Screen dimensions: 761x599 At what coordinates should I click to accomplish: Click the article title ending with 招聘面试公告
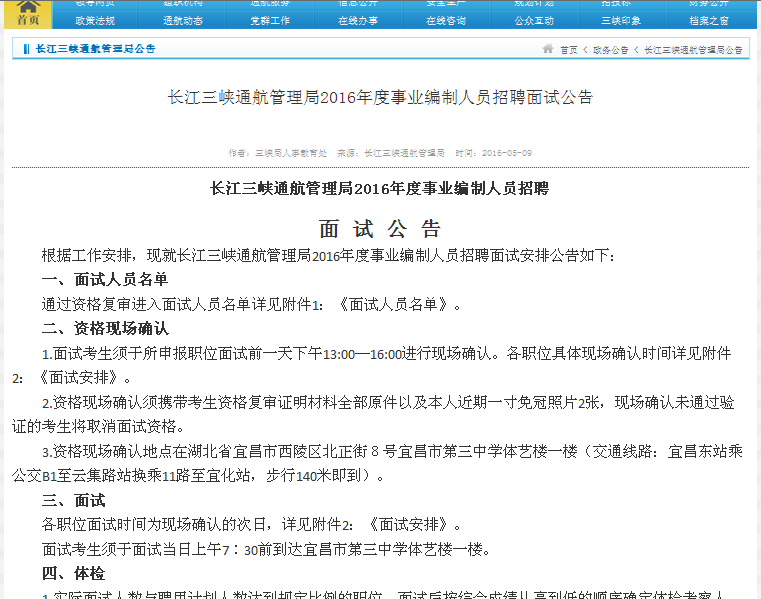coord(380,98)
